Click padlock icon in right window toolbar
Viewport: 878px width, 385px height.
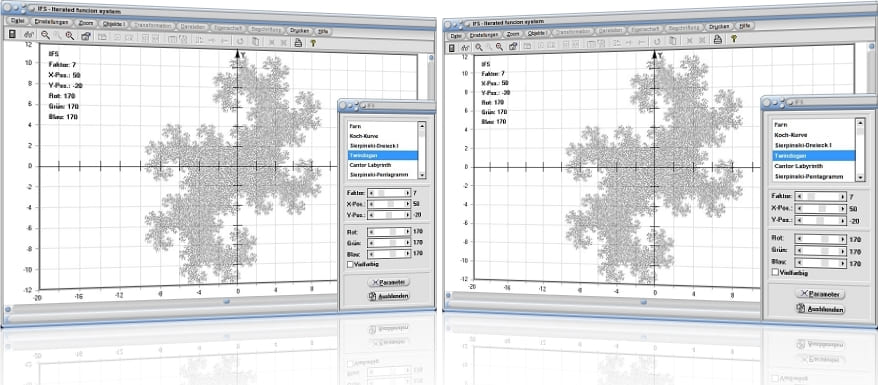coord(513,46)
